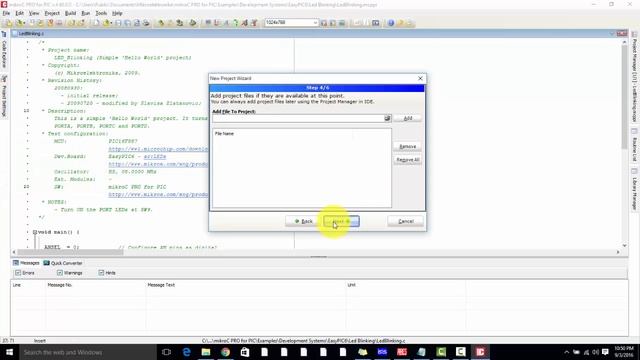Cancel the New Project Wizard
The image size is (640, 360).
tap(405, 221)
